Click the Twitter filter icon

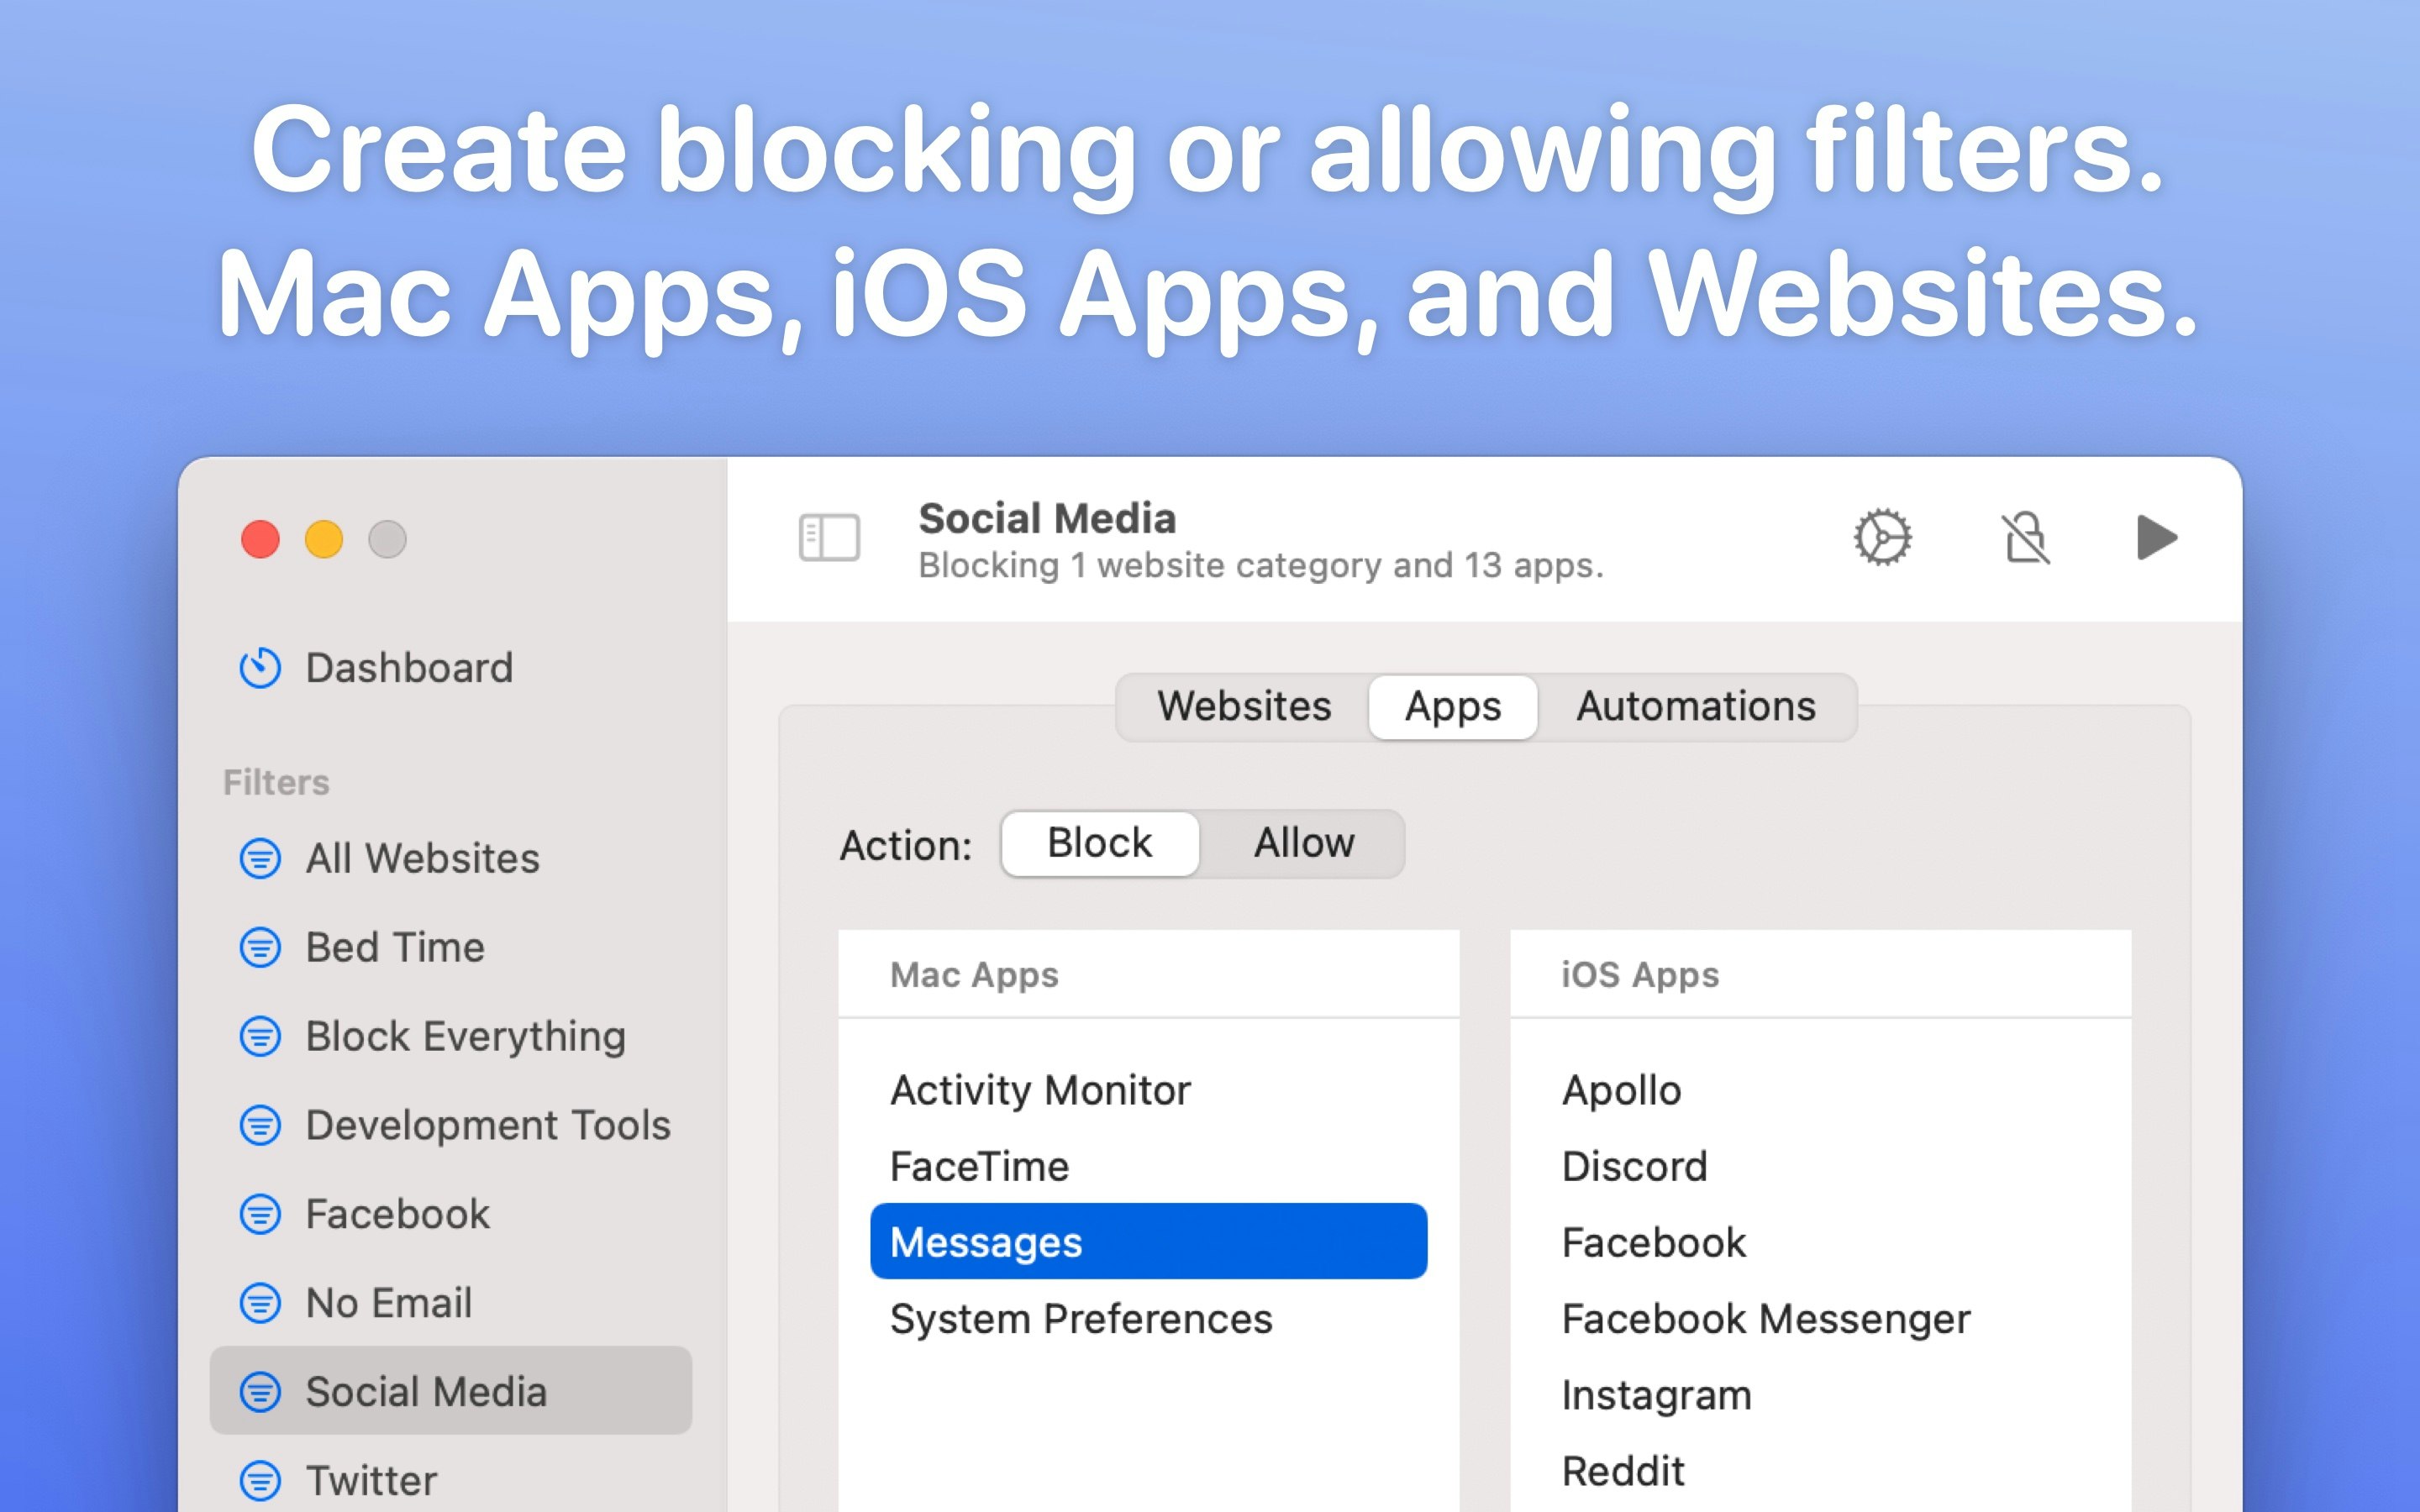[x=260, y=1480]
